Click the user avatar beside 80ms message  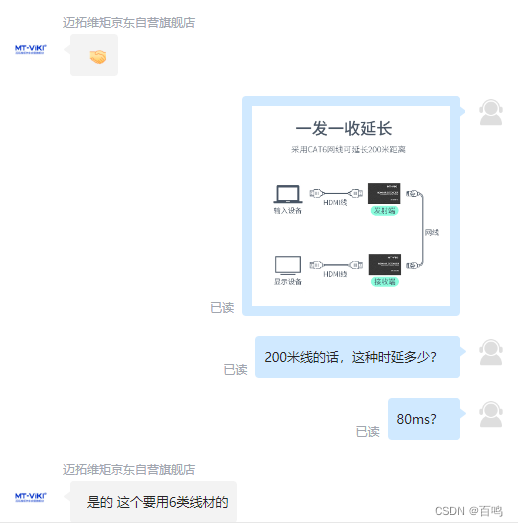[x=491, y=414]
